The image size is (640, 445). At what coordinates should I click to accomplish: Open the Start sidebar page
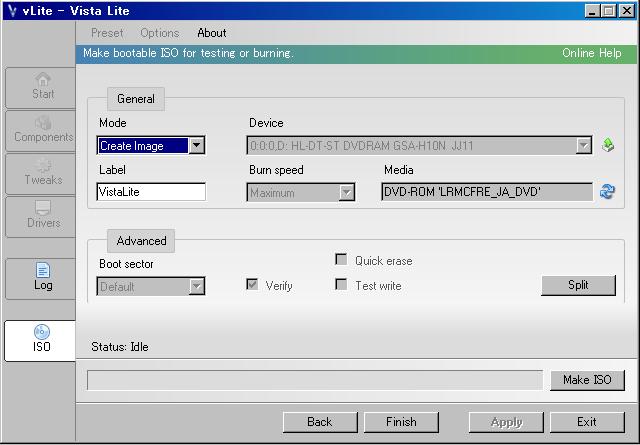(x=41, y=88)
